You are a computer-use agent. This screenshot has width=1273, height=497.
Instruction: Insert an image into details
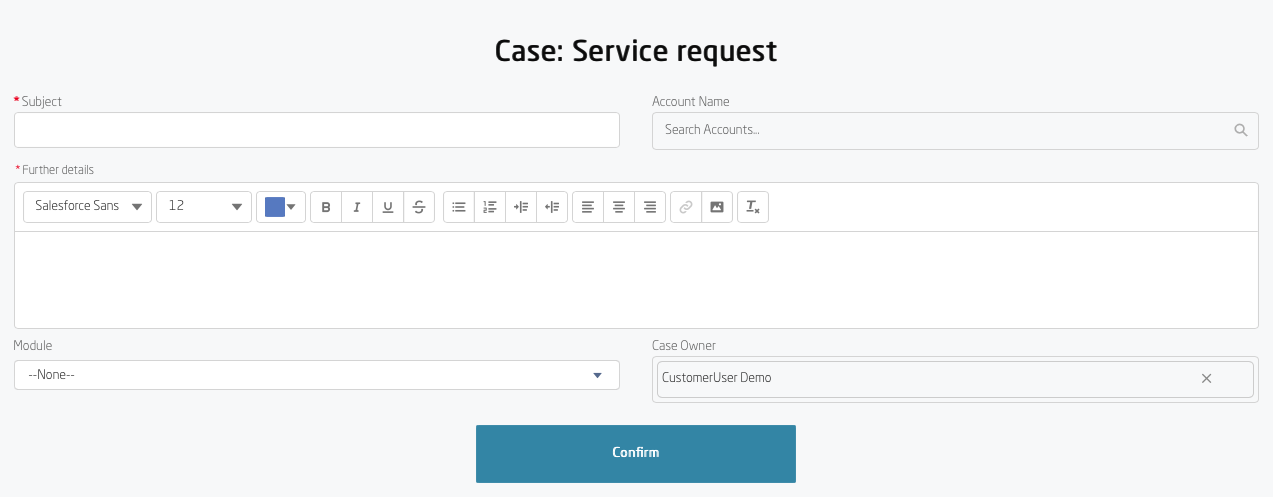717,207
